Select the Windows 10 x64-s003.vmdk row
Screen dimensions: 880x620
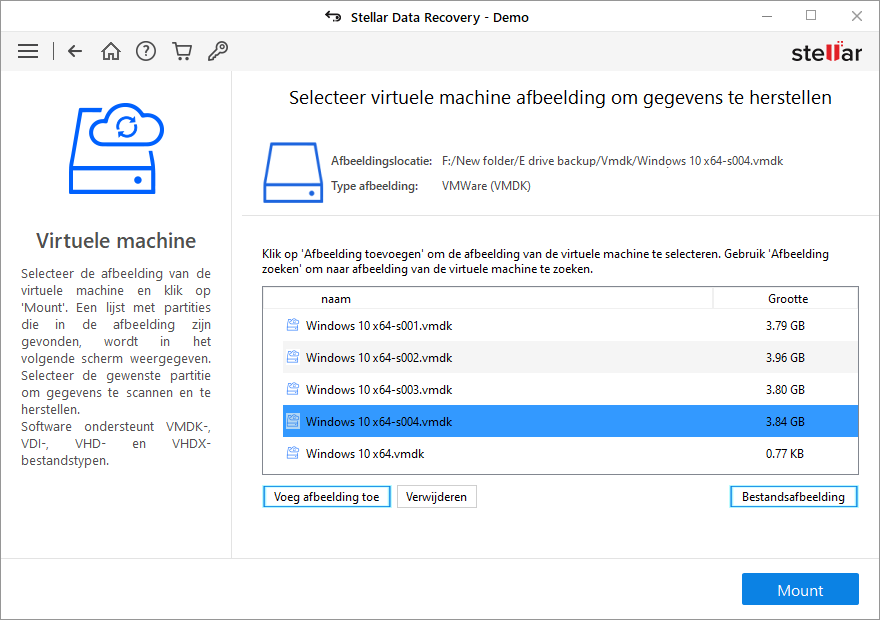click(570, 389)
